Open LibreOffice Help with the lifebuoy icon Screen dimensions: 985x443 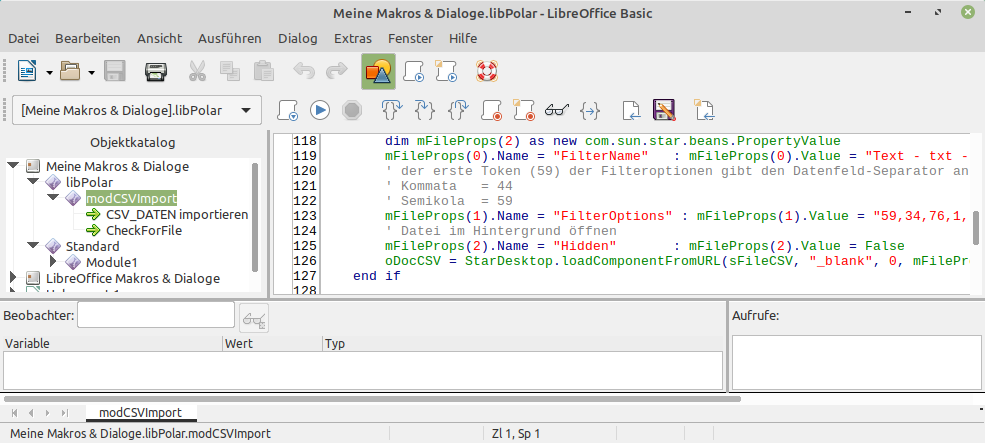[486, 72]
